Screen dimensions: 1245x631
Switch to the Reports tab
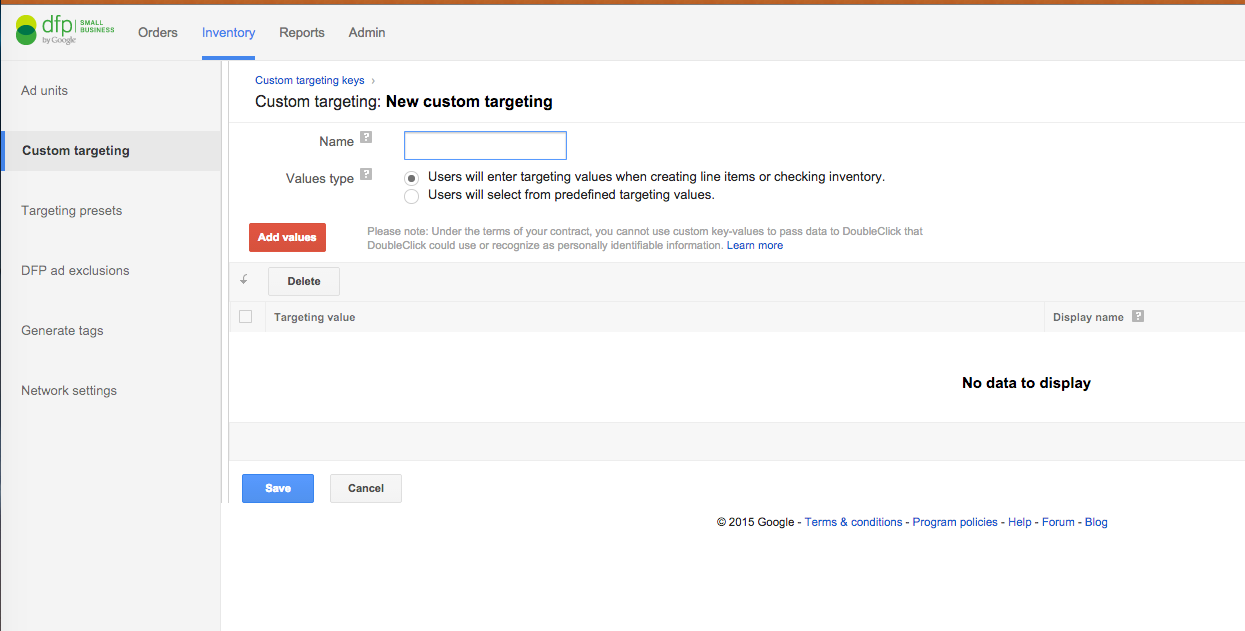(x=302, y=33)
